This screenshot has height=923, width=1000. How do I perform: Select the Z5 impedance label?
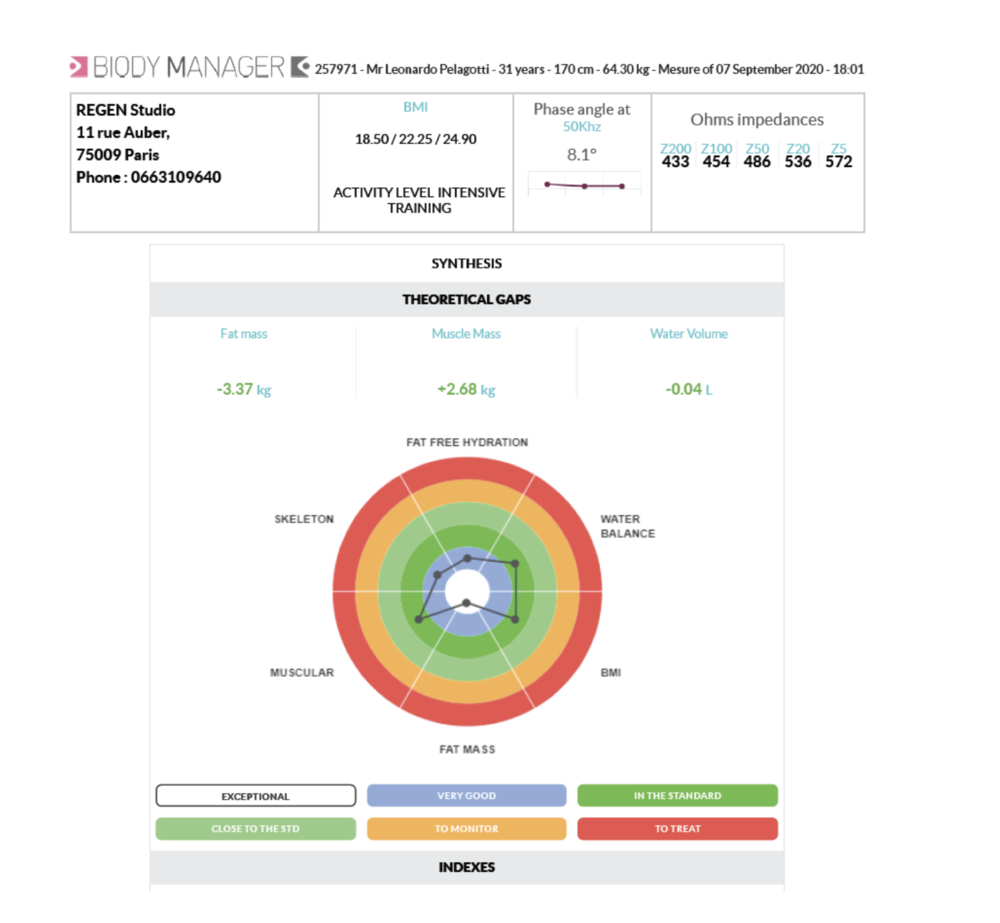[x=838, y=149]
